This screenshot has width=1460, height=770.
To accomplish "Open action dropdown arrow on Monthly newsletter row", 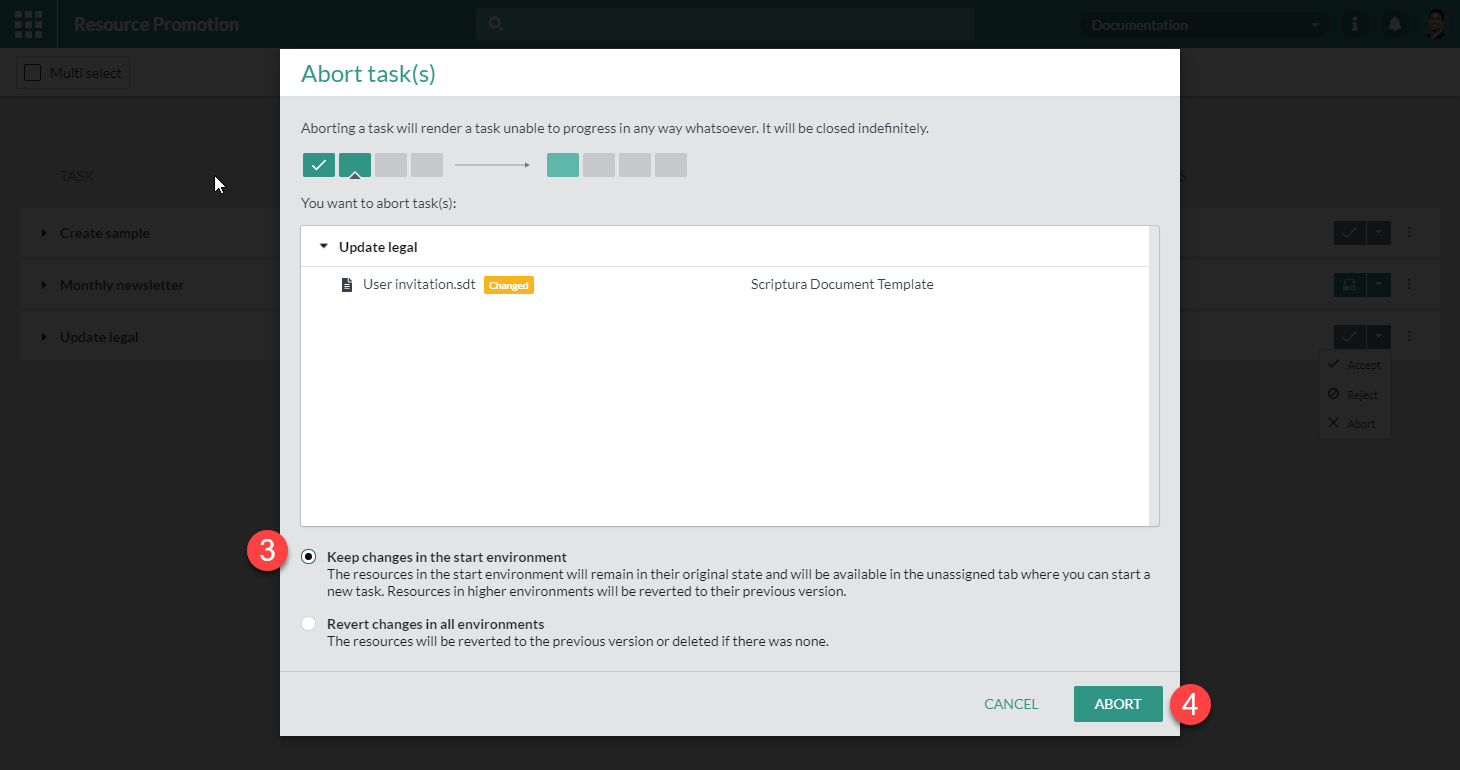I will coord(1378,285).
